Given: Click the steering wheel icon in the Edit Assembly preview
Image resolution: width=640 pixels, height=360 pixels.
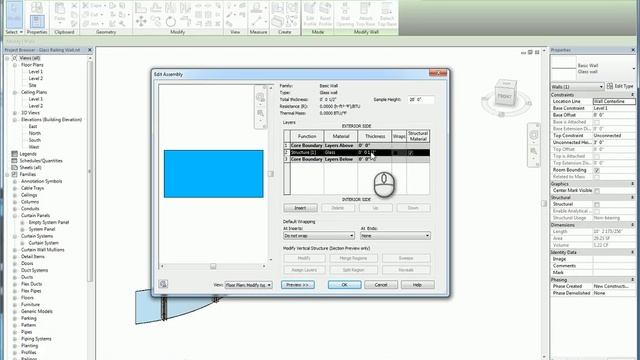Looking at the screenshot, I should click(260, 98).
